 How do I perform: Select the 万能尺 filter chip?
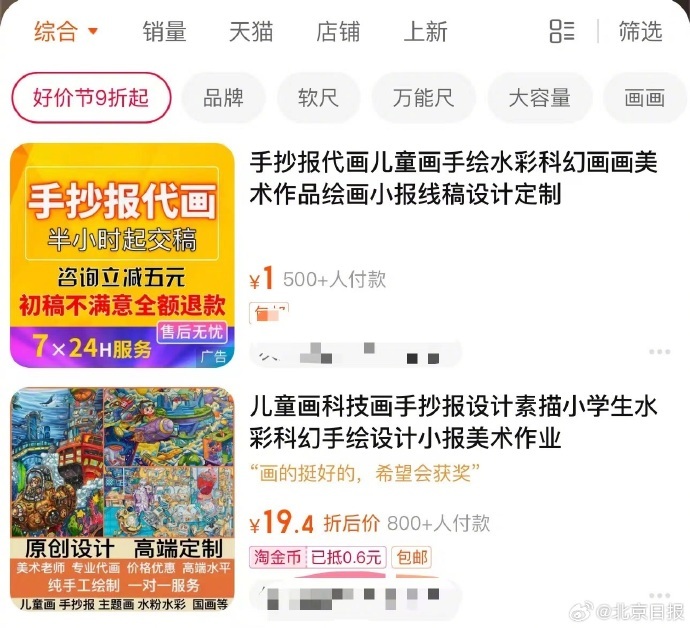coord(423,98)
